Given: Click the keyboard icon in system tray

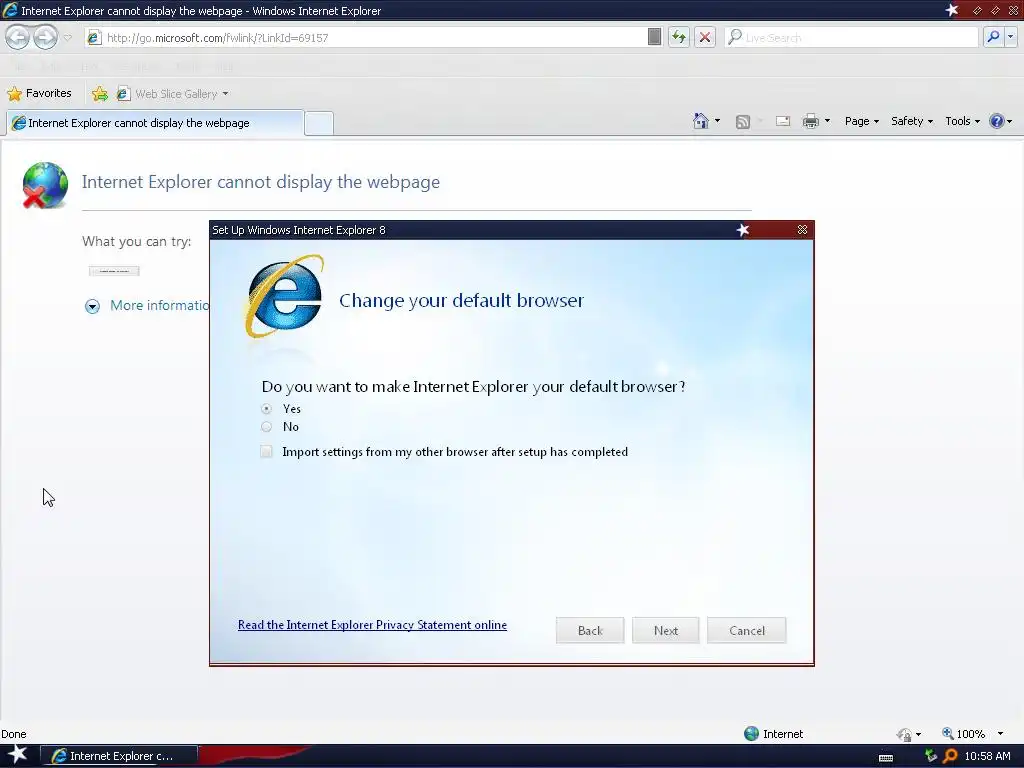Looking at the screenshot, I should click(x=886, y=758).
